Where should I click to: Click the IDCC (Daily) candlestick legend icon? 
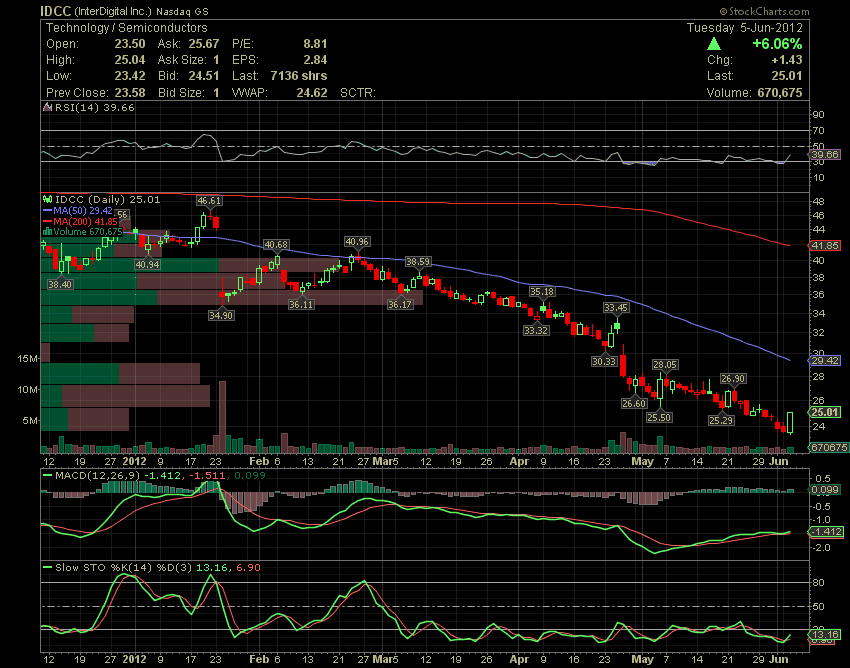[48, 199]
